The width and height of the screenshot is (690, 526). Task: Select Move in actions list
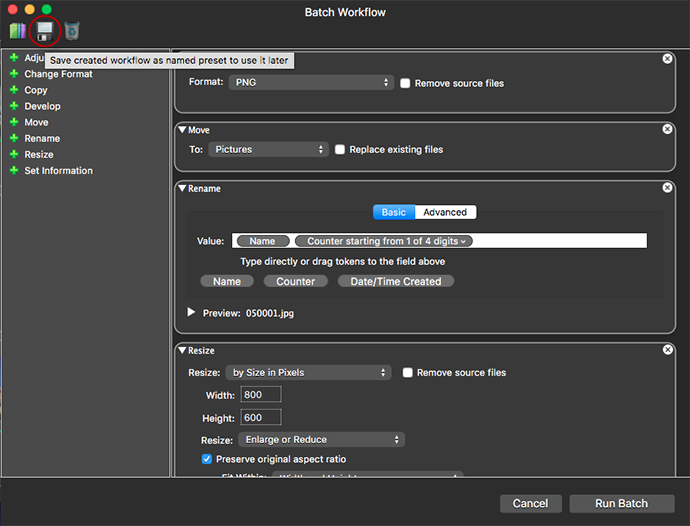[x=36, y=122]
